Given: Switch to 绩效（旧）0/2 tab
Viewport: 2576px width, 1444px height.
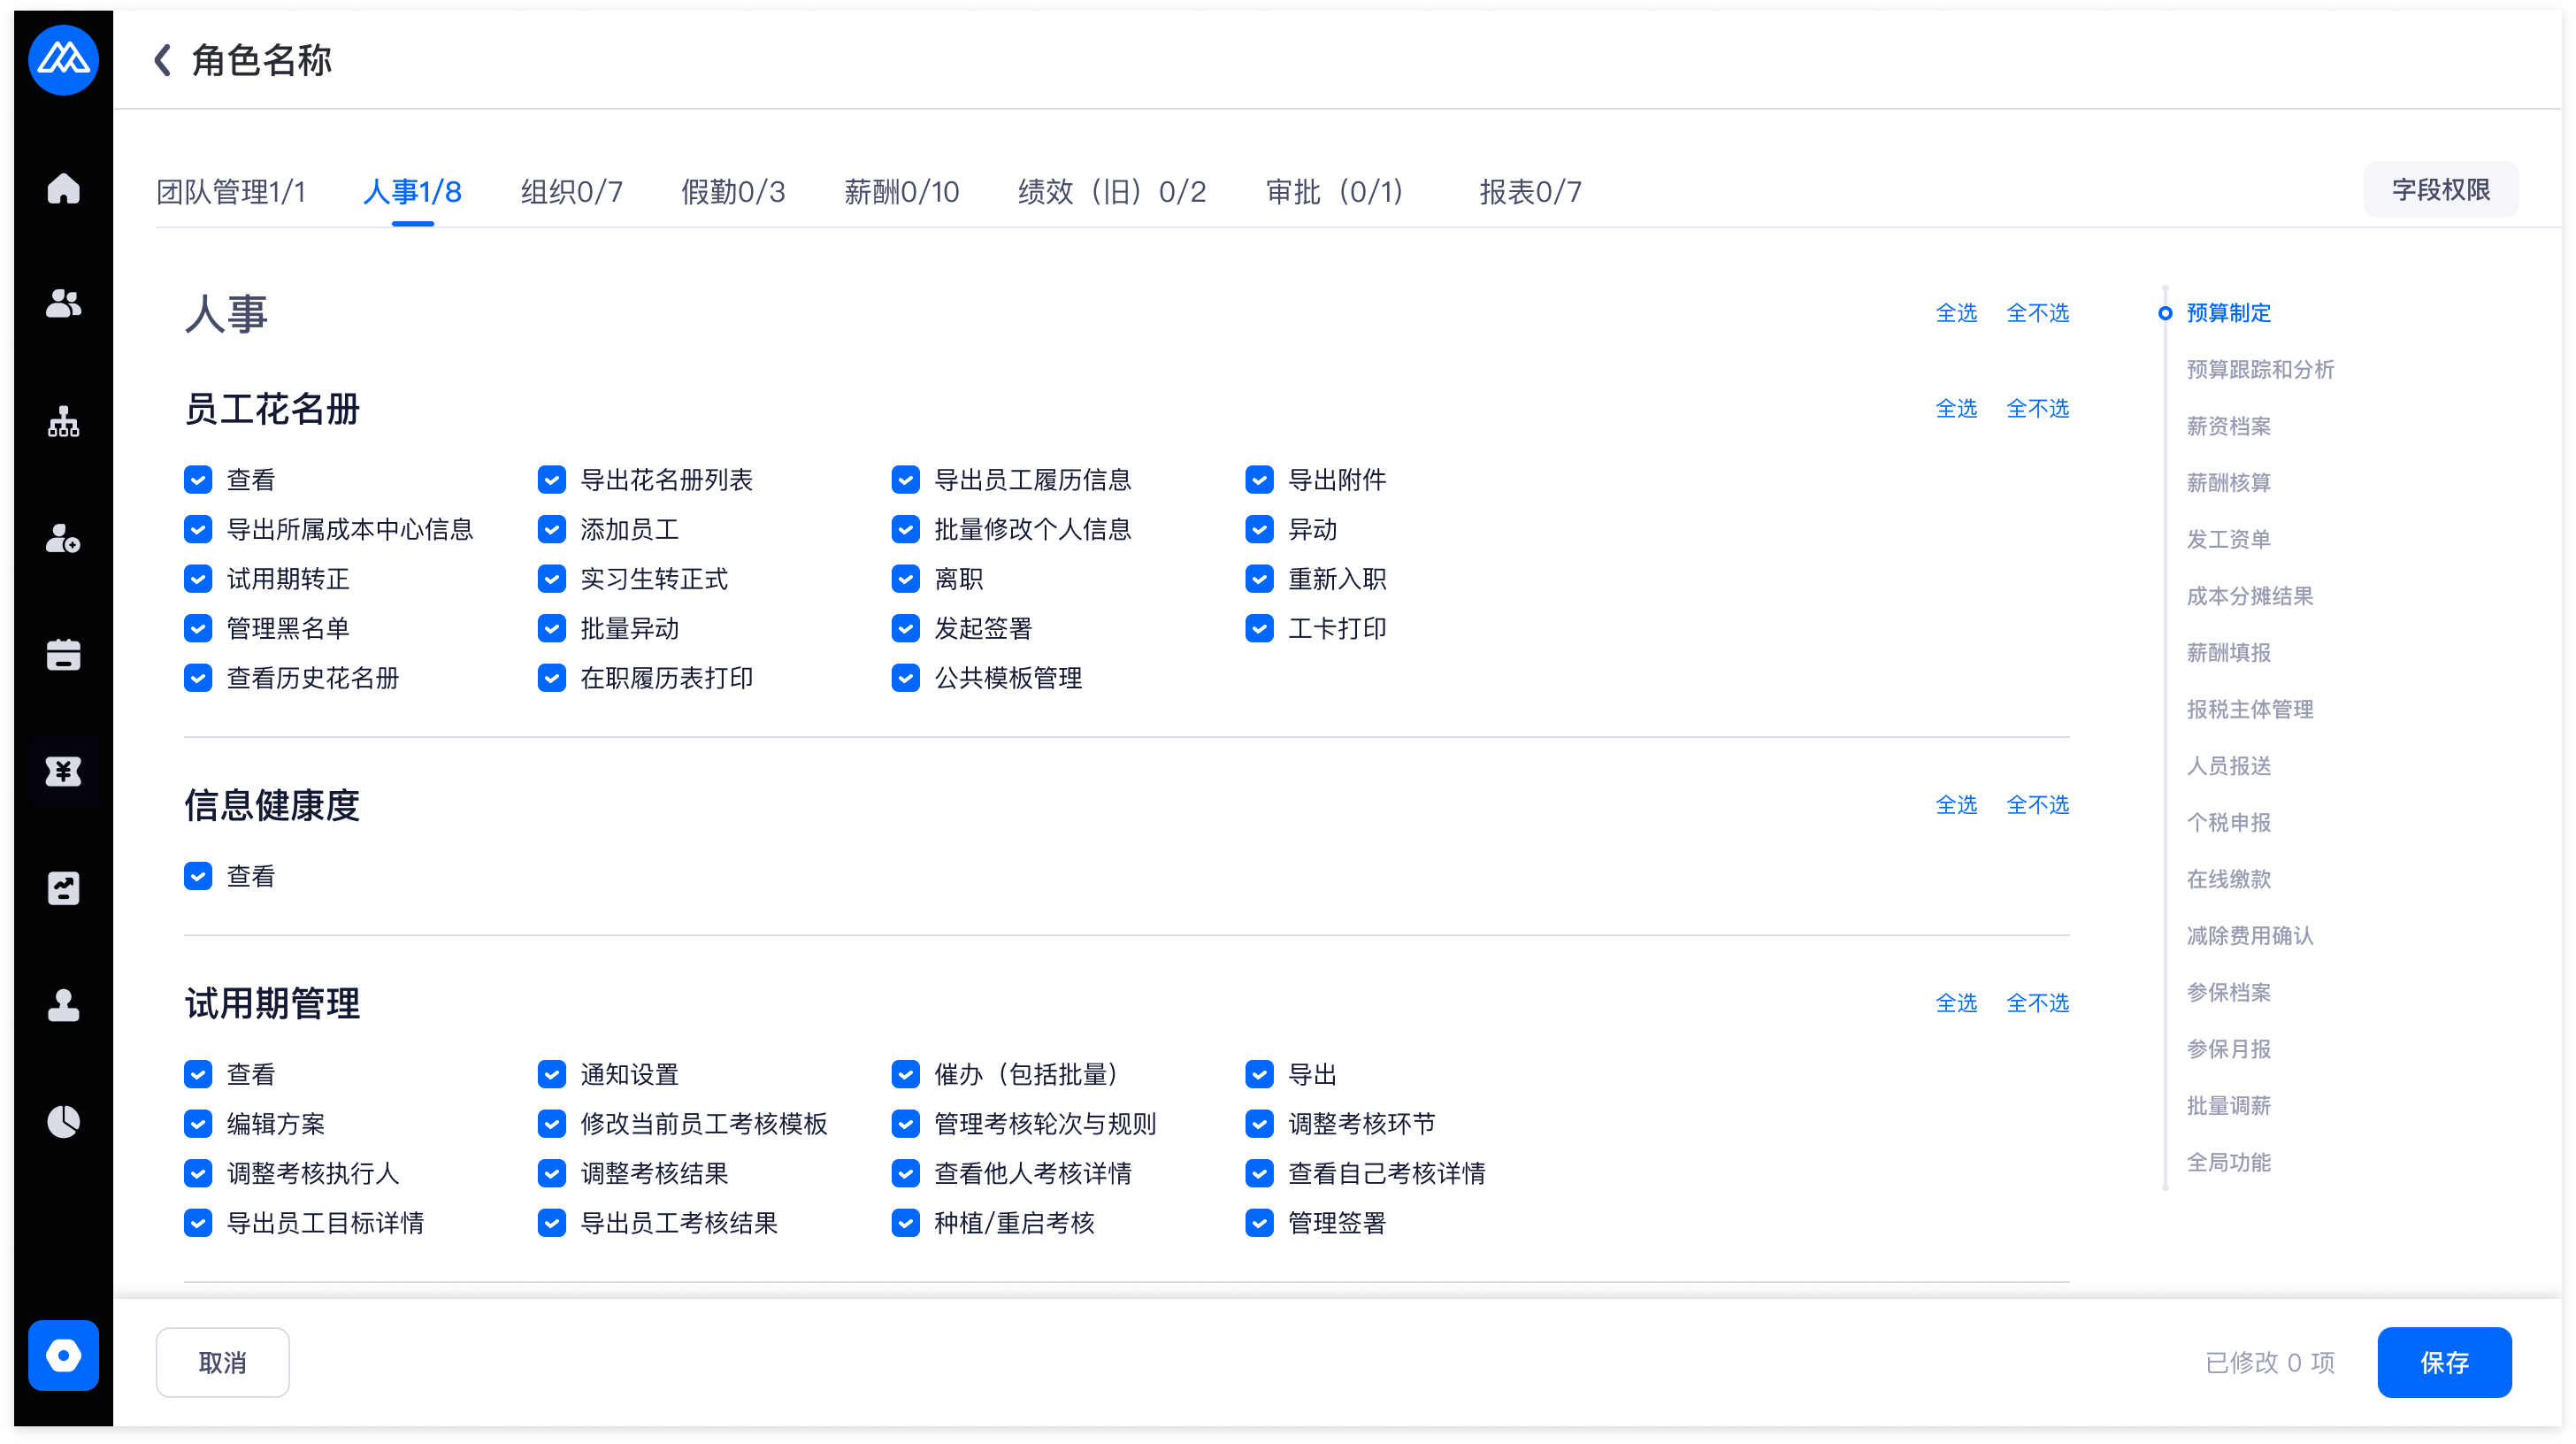Looking at the screenshot, I should (1112, 191).
